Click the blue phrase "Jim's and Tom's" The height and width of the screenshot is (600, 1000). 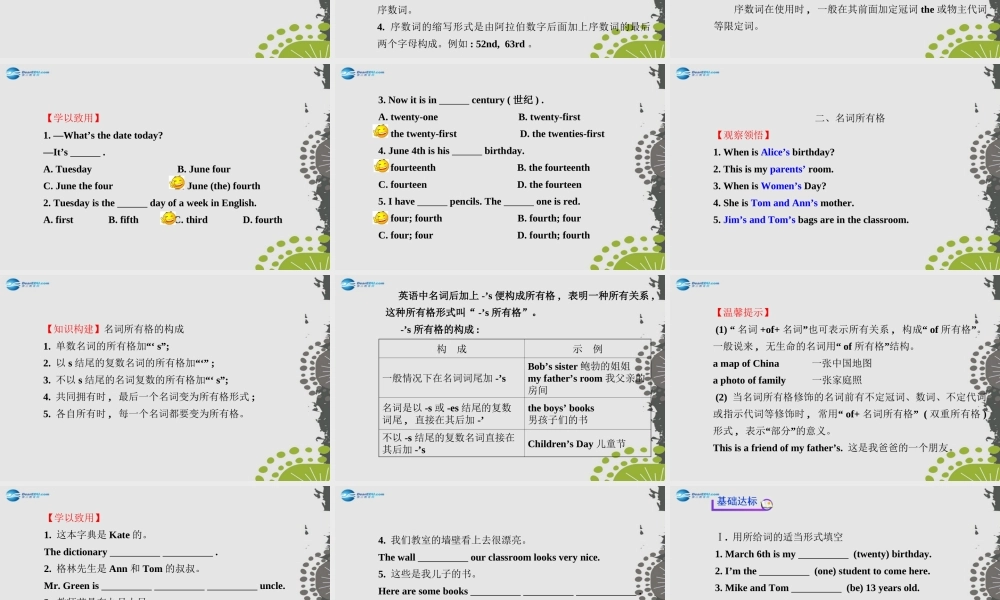(759, 220)
